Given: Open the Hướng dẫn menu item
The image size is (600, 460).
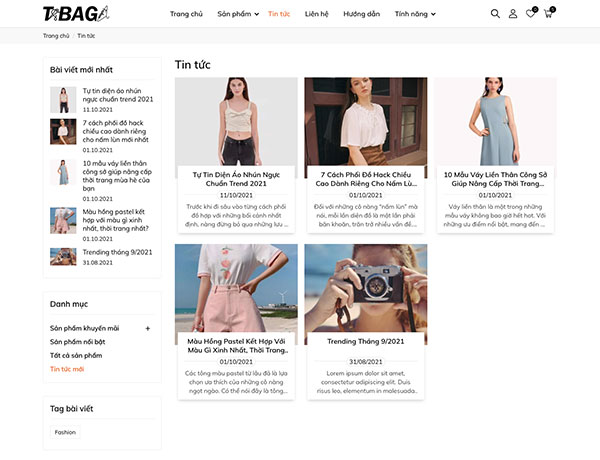Looking at the screenshot, I should click(x=362, y=14).
